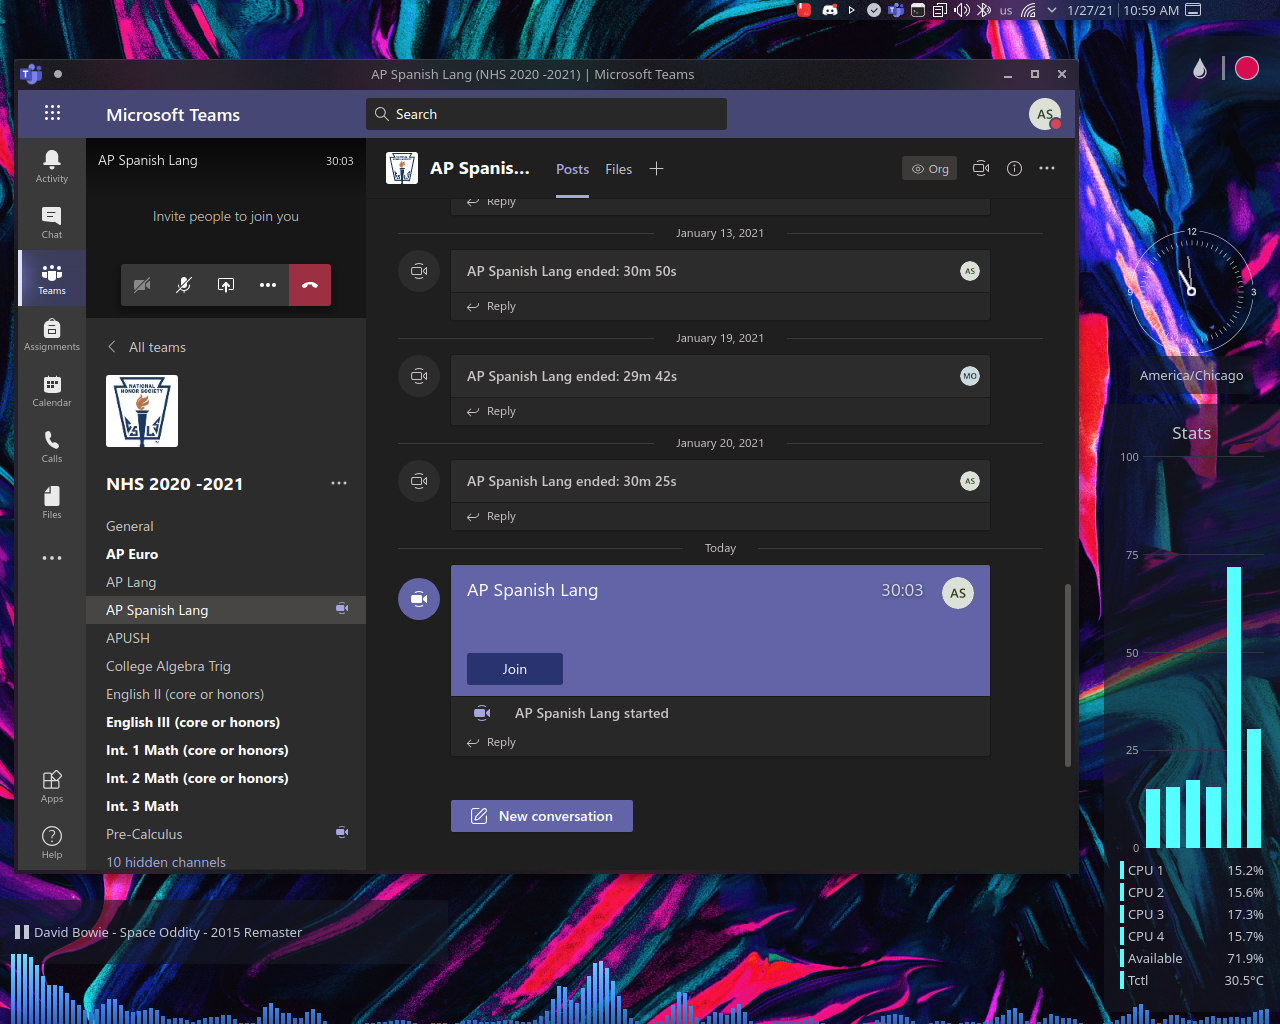The width and height of the screenshot is (1280, 1024).
Task: Share your screen in the call
Action: click(226, 285)
